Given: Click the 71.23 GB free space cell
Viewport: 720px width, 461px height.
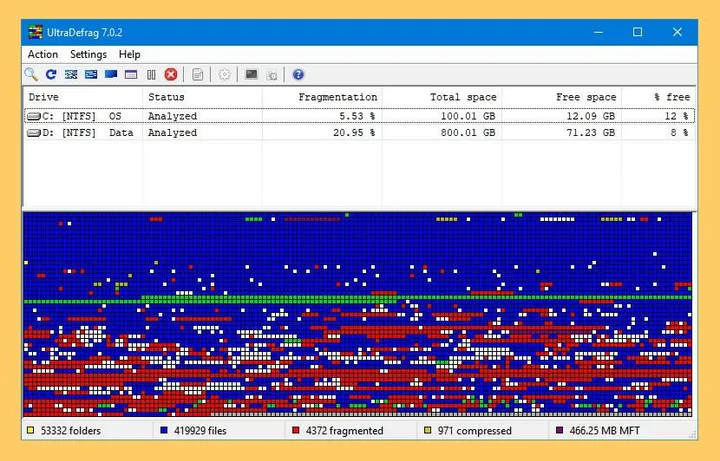Looking at the screenshot, I should (591, 133).
